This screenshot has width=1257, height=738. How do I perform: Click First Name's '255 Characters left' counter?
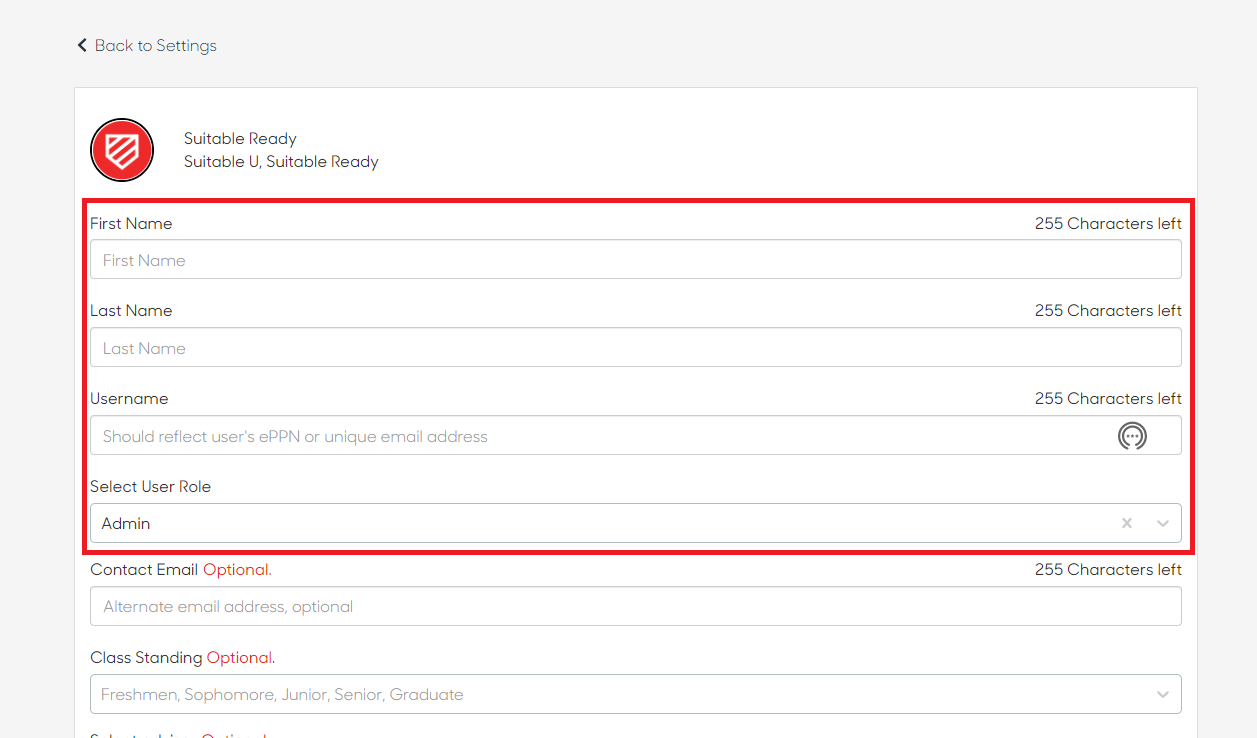tap(1108, 224)
